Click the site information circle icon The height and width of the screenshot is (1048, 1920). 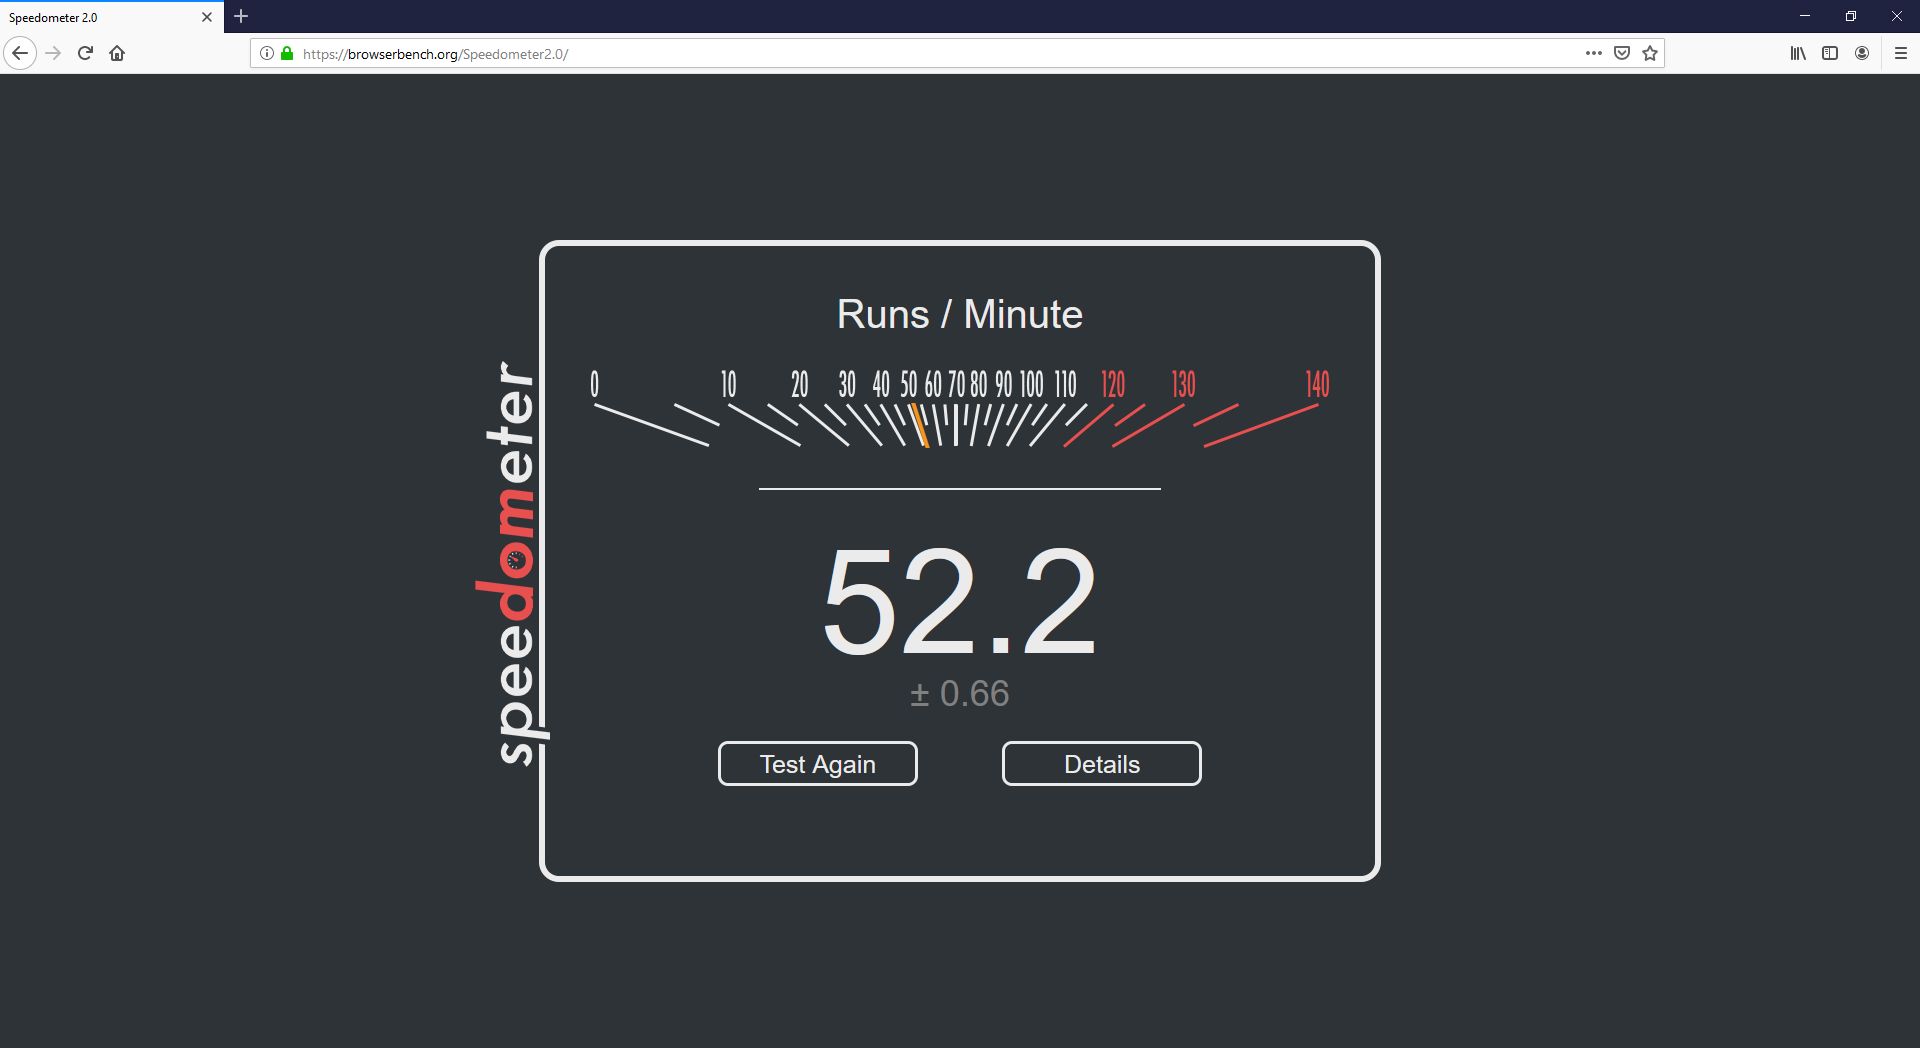click(x=266, y=53)
